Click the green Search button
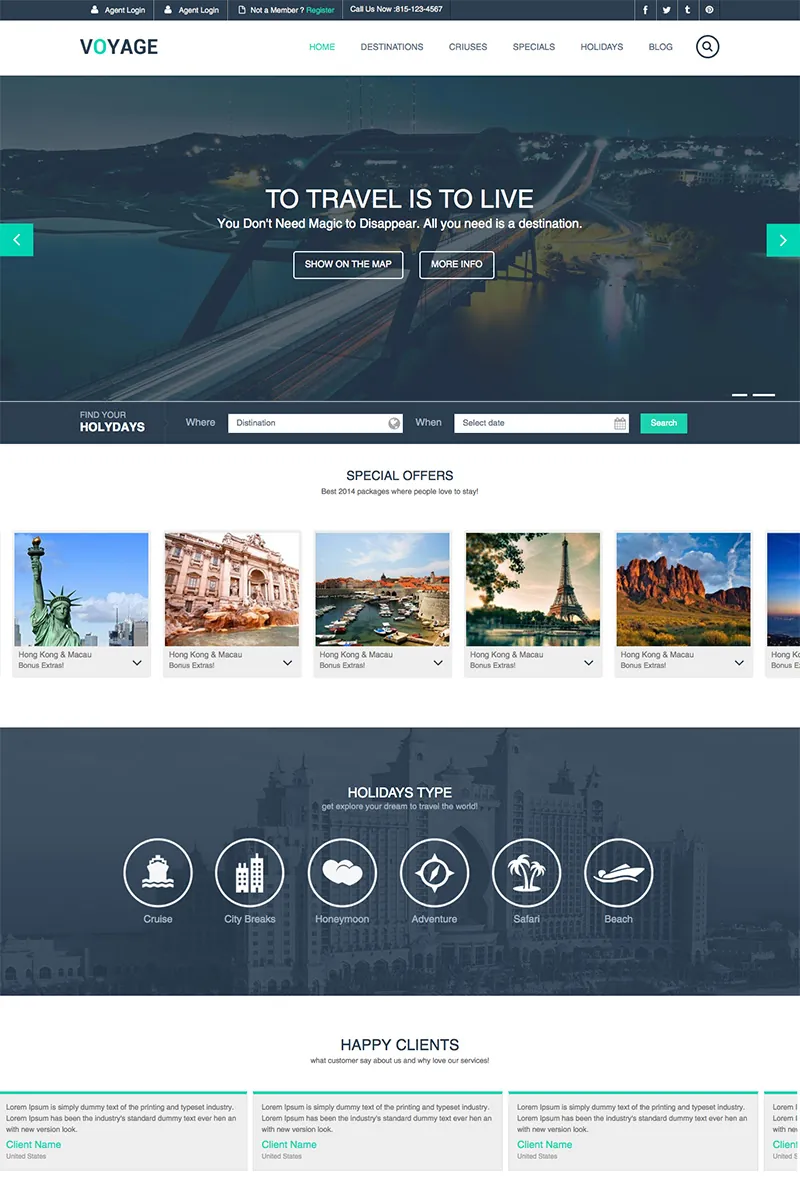The image size is (800, 1200). [664, 423]
